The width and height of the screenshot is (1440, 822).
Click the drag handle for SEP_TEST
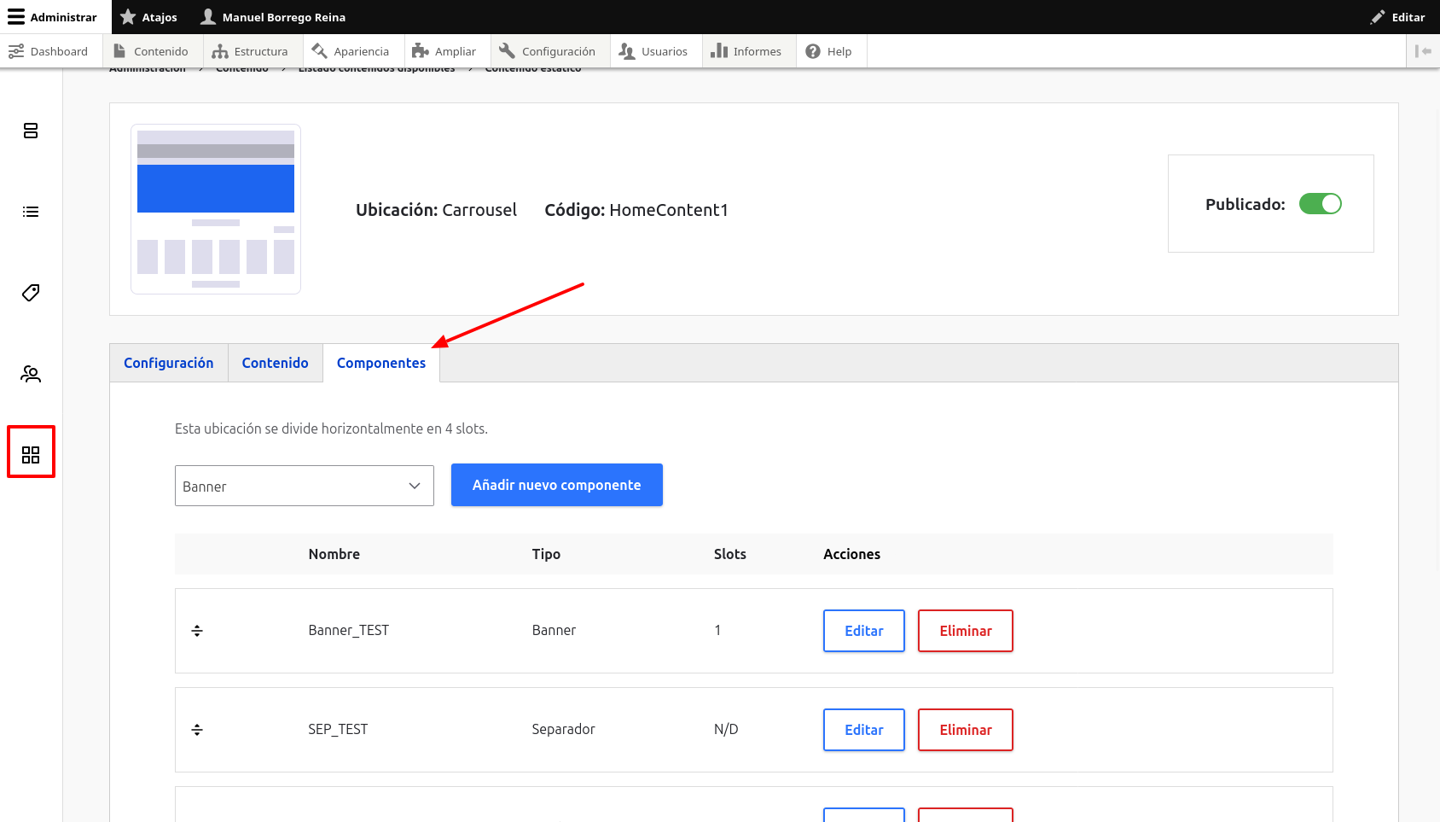(197, 730)
